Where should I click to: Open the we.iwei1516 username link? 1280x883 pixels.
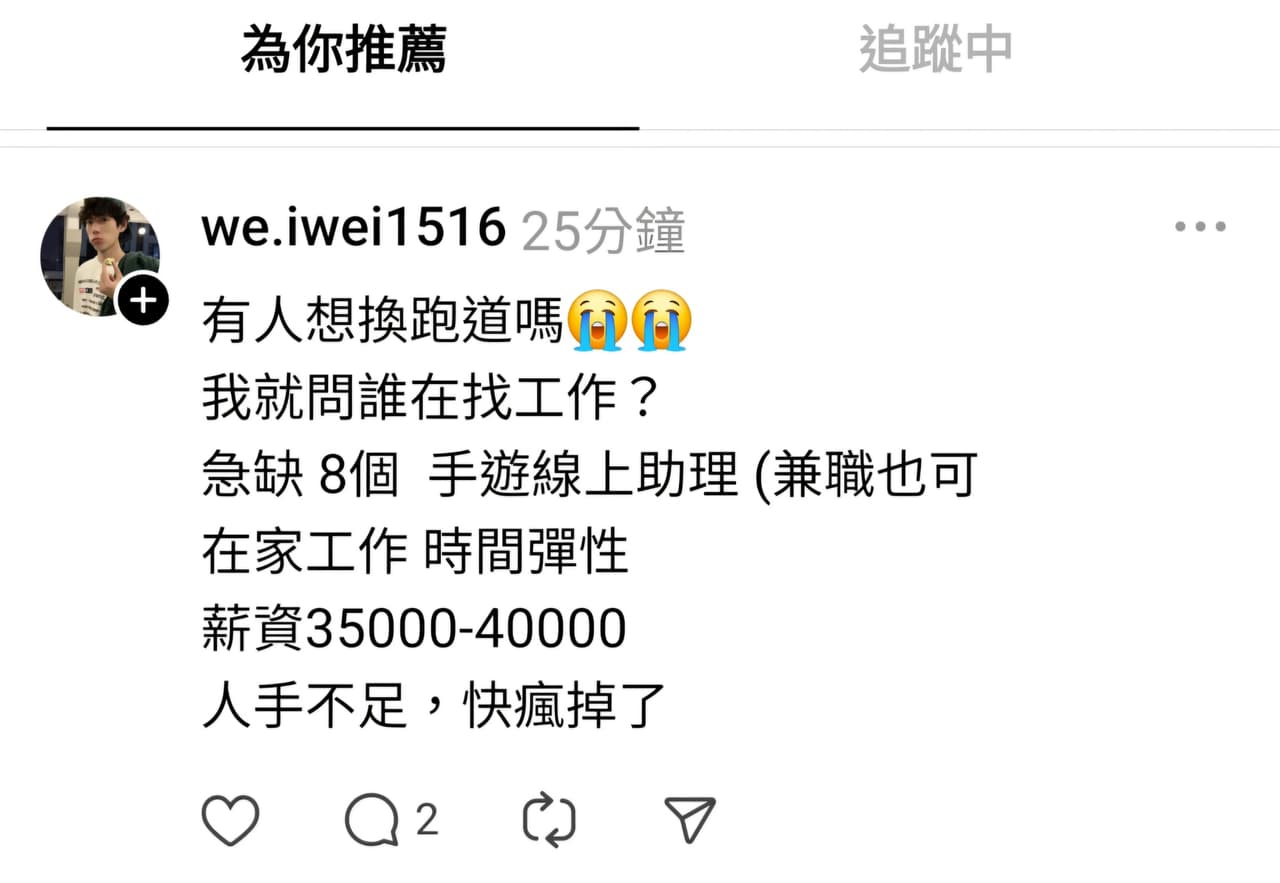coord(354,229)
